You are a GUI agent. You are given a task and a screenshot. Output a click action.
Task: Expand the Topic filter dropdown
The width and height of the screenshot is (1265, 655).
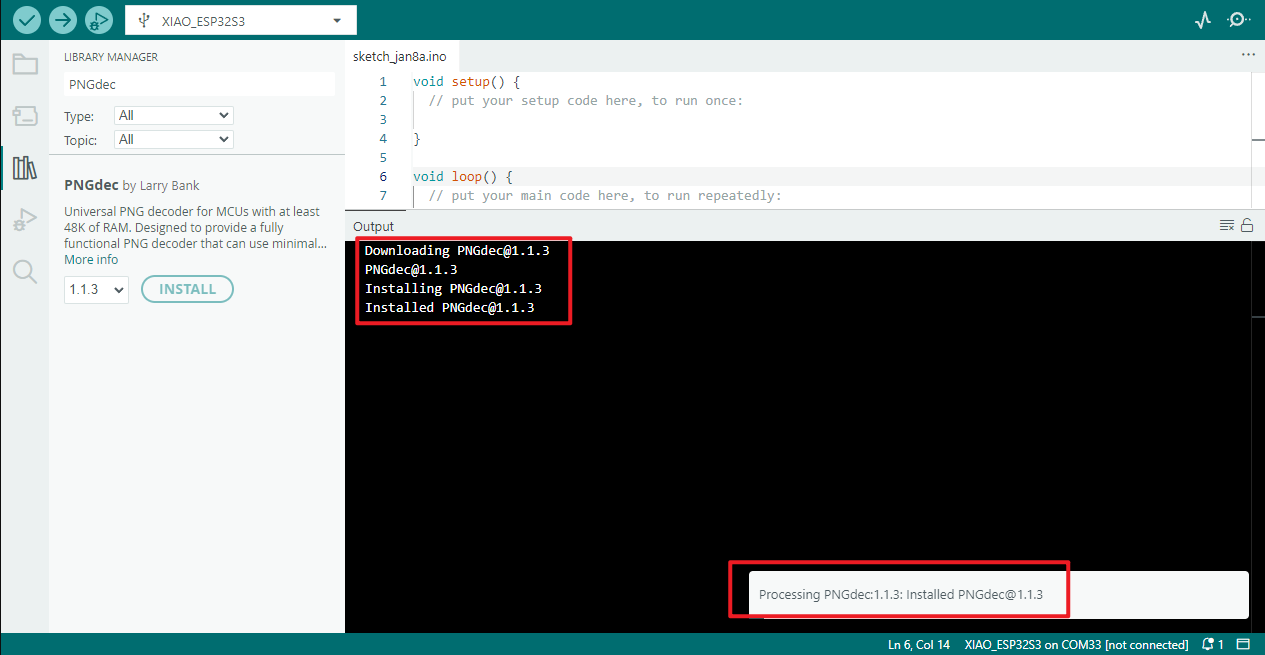point(173,140)
